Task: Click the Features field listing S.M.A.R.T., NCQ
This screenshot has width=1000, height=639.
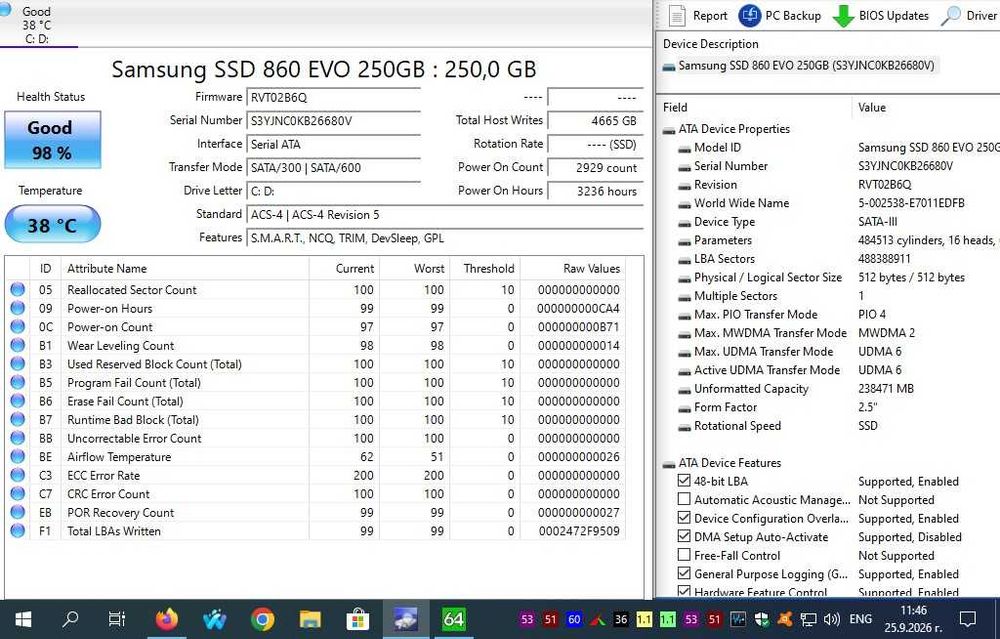Action: 445,239
